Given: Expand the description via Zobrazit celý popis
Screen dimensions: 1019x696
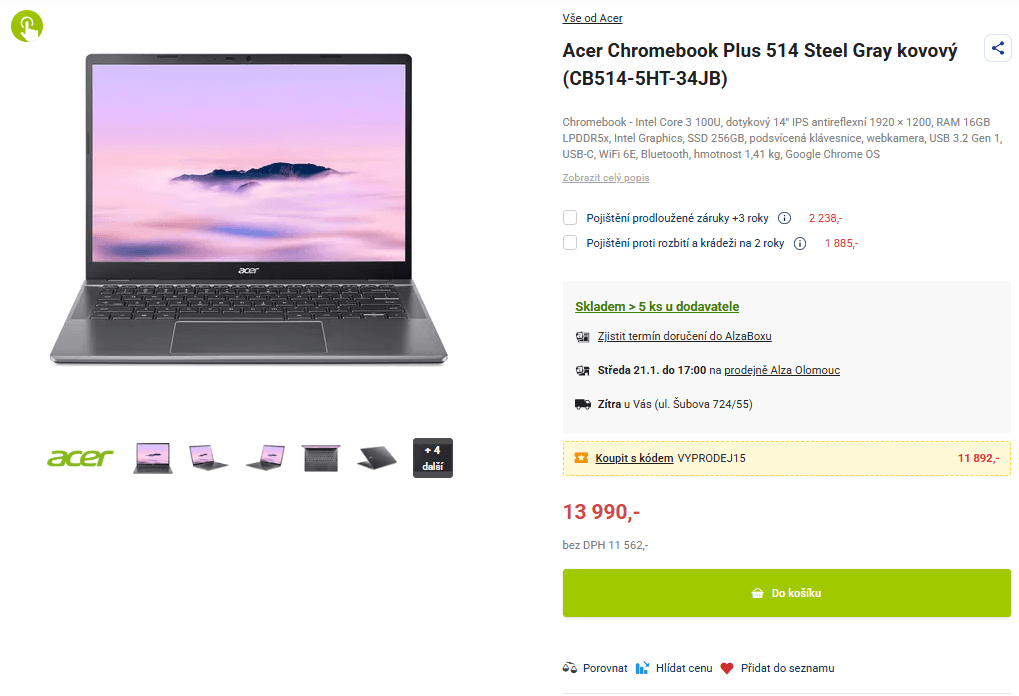Looking at the screenshot, I should (605, 176).
